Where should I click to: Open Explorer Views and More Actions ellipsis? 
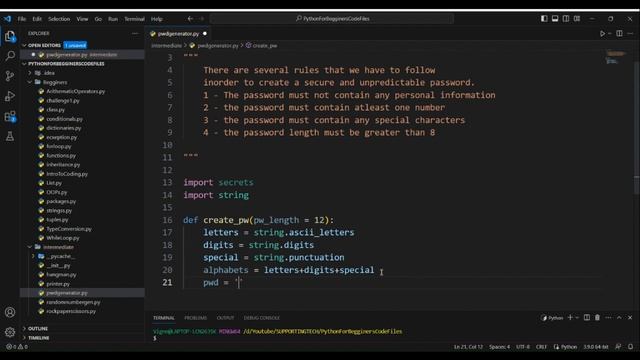tap(135, 33)
